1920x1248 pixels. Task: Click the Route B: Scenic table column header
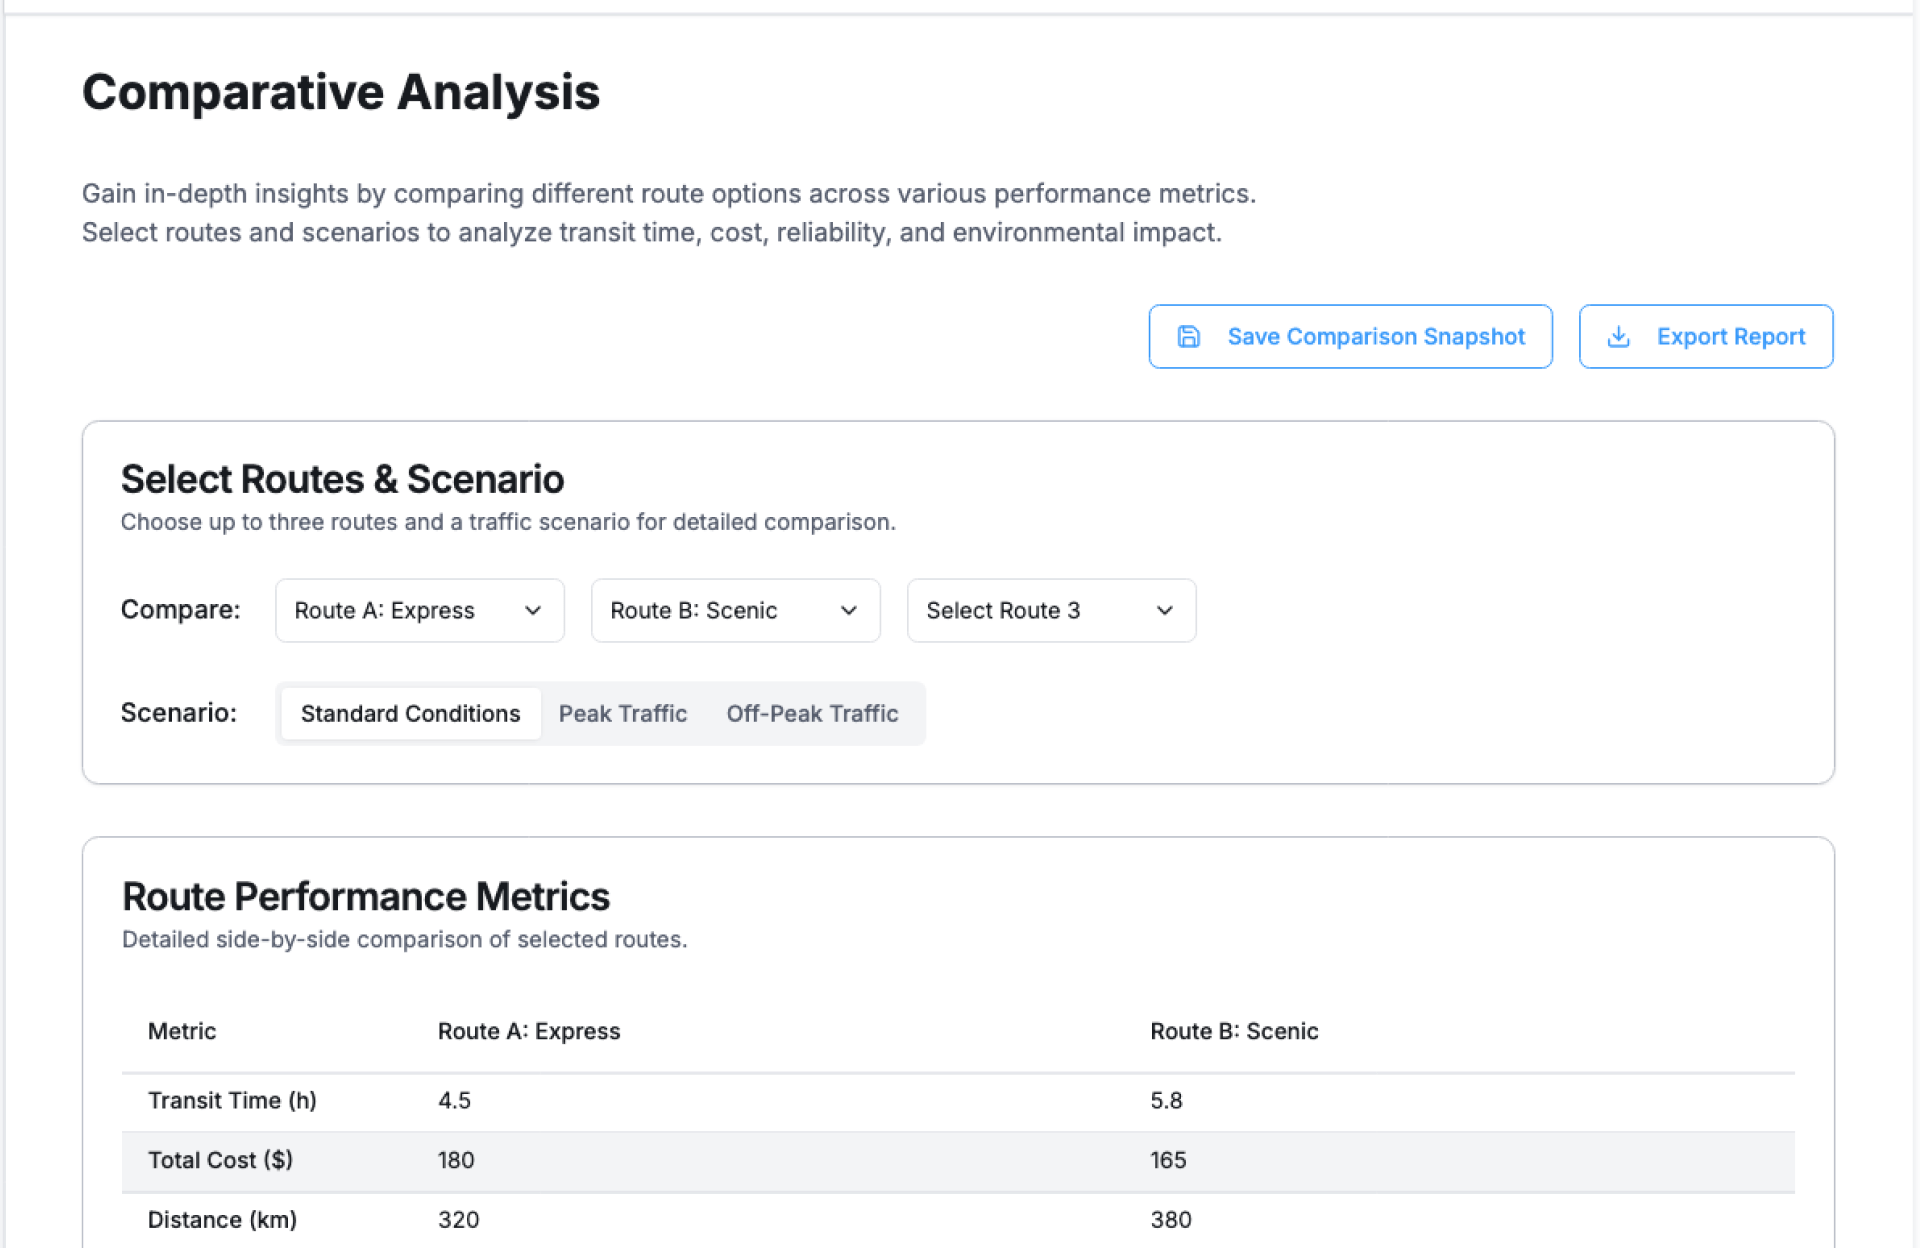click(x=1233, y=1032)
